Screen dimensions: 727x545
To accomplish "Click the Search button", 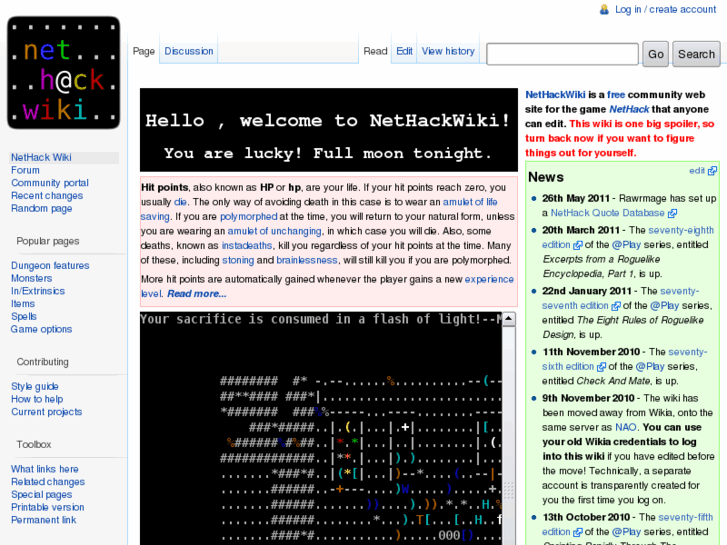I will pyautogui.click(x=696, y=54).
